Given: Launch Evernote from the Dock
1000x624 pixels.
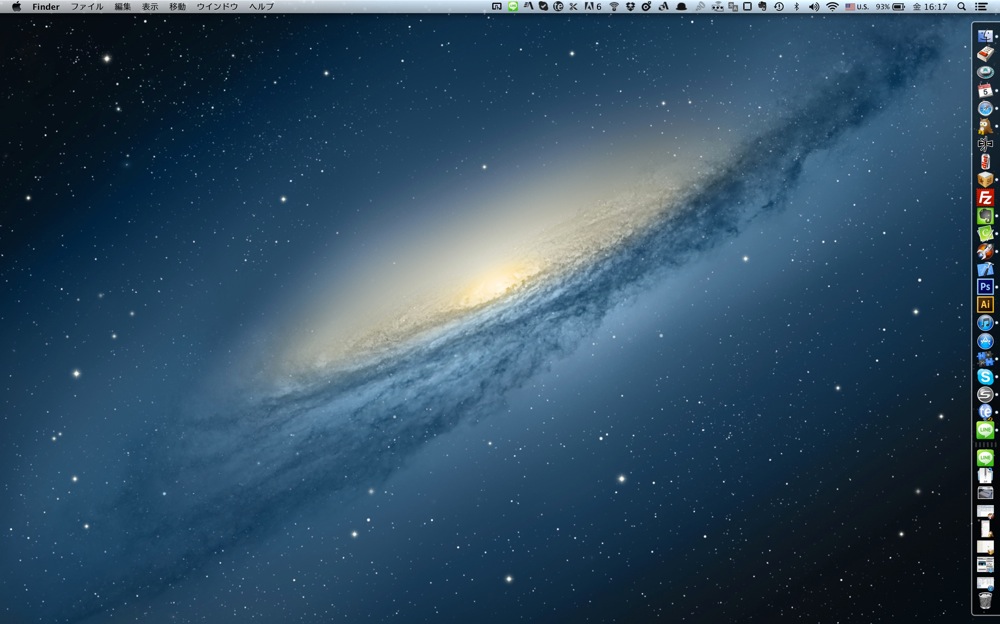Looking at the screenshot, I should 985,215.
